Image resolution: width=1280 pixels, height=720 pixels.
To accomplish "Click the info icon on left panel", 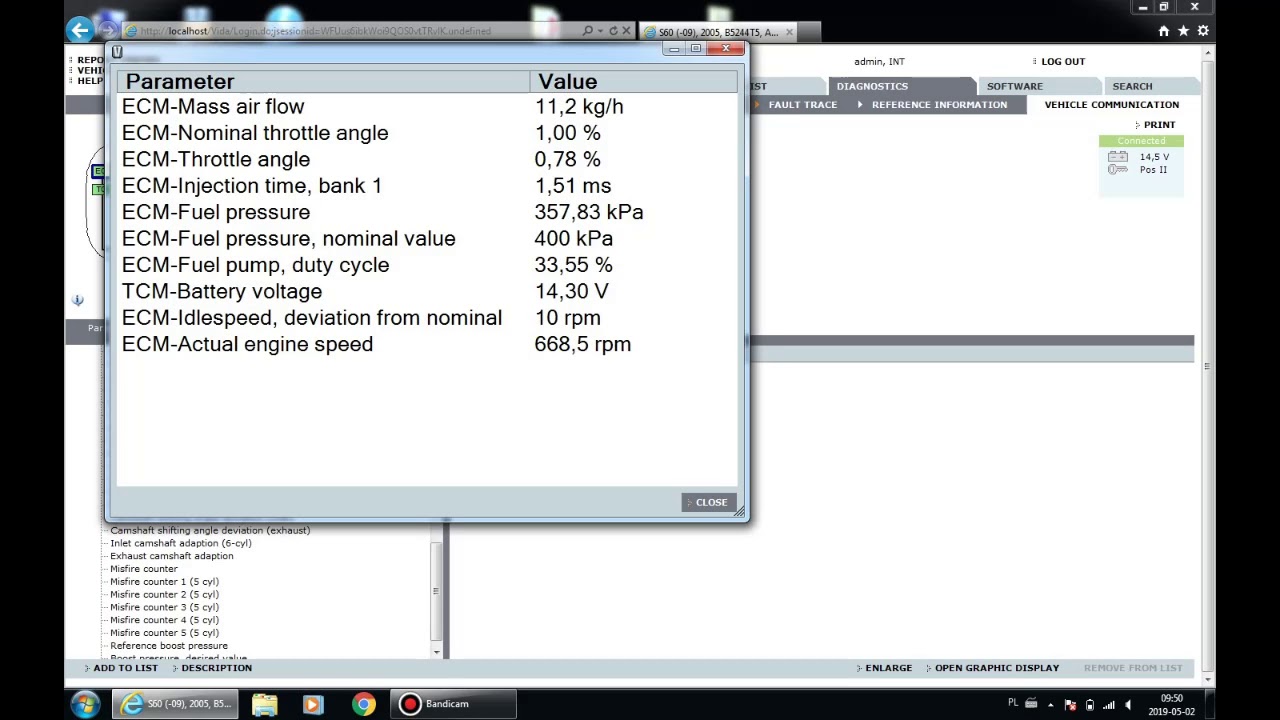I will (x=77, y=300).
